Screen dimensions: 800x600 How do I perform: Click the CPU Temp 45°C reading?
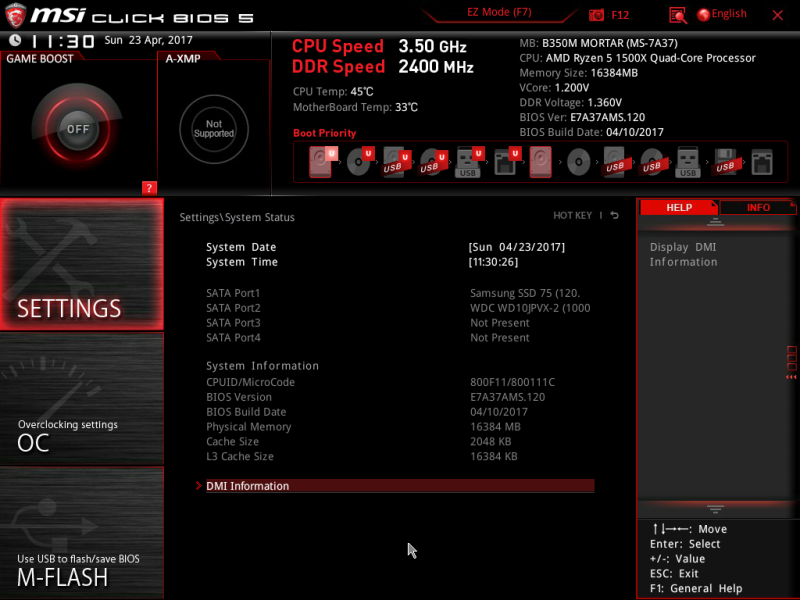coord(333,92)
